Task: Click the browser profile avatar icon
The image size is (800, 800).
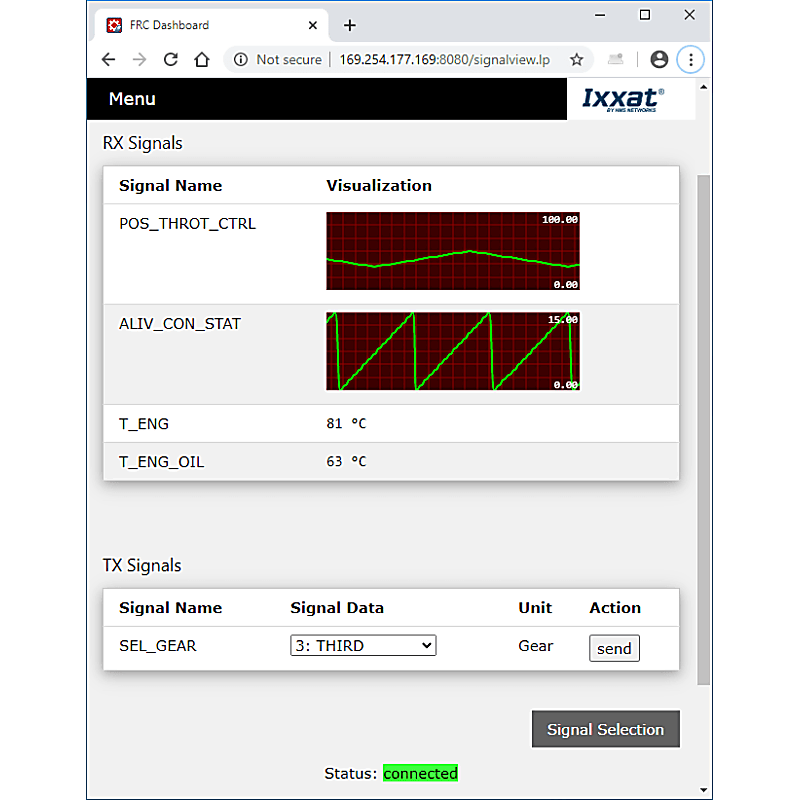Action: tap(659, 59)
